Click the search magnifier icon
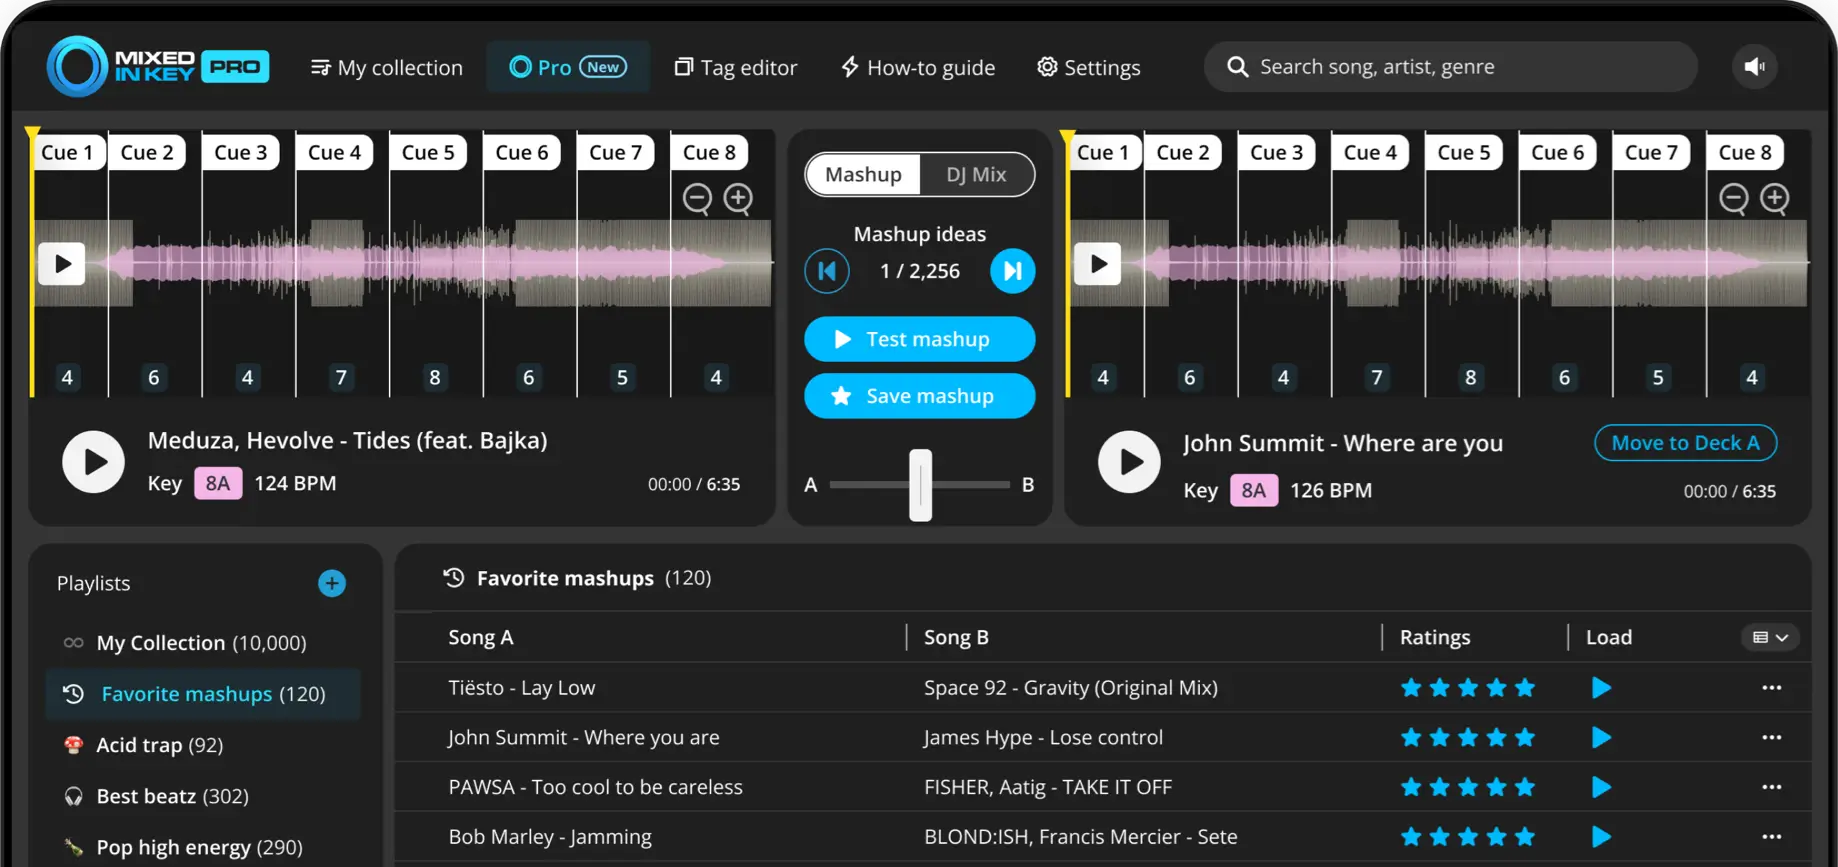 pos(1237,67)
